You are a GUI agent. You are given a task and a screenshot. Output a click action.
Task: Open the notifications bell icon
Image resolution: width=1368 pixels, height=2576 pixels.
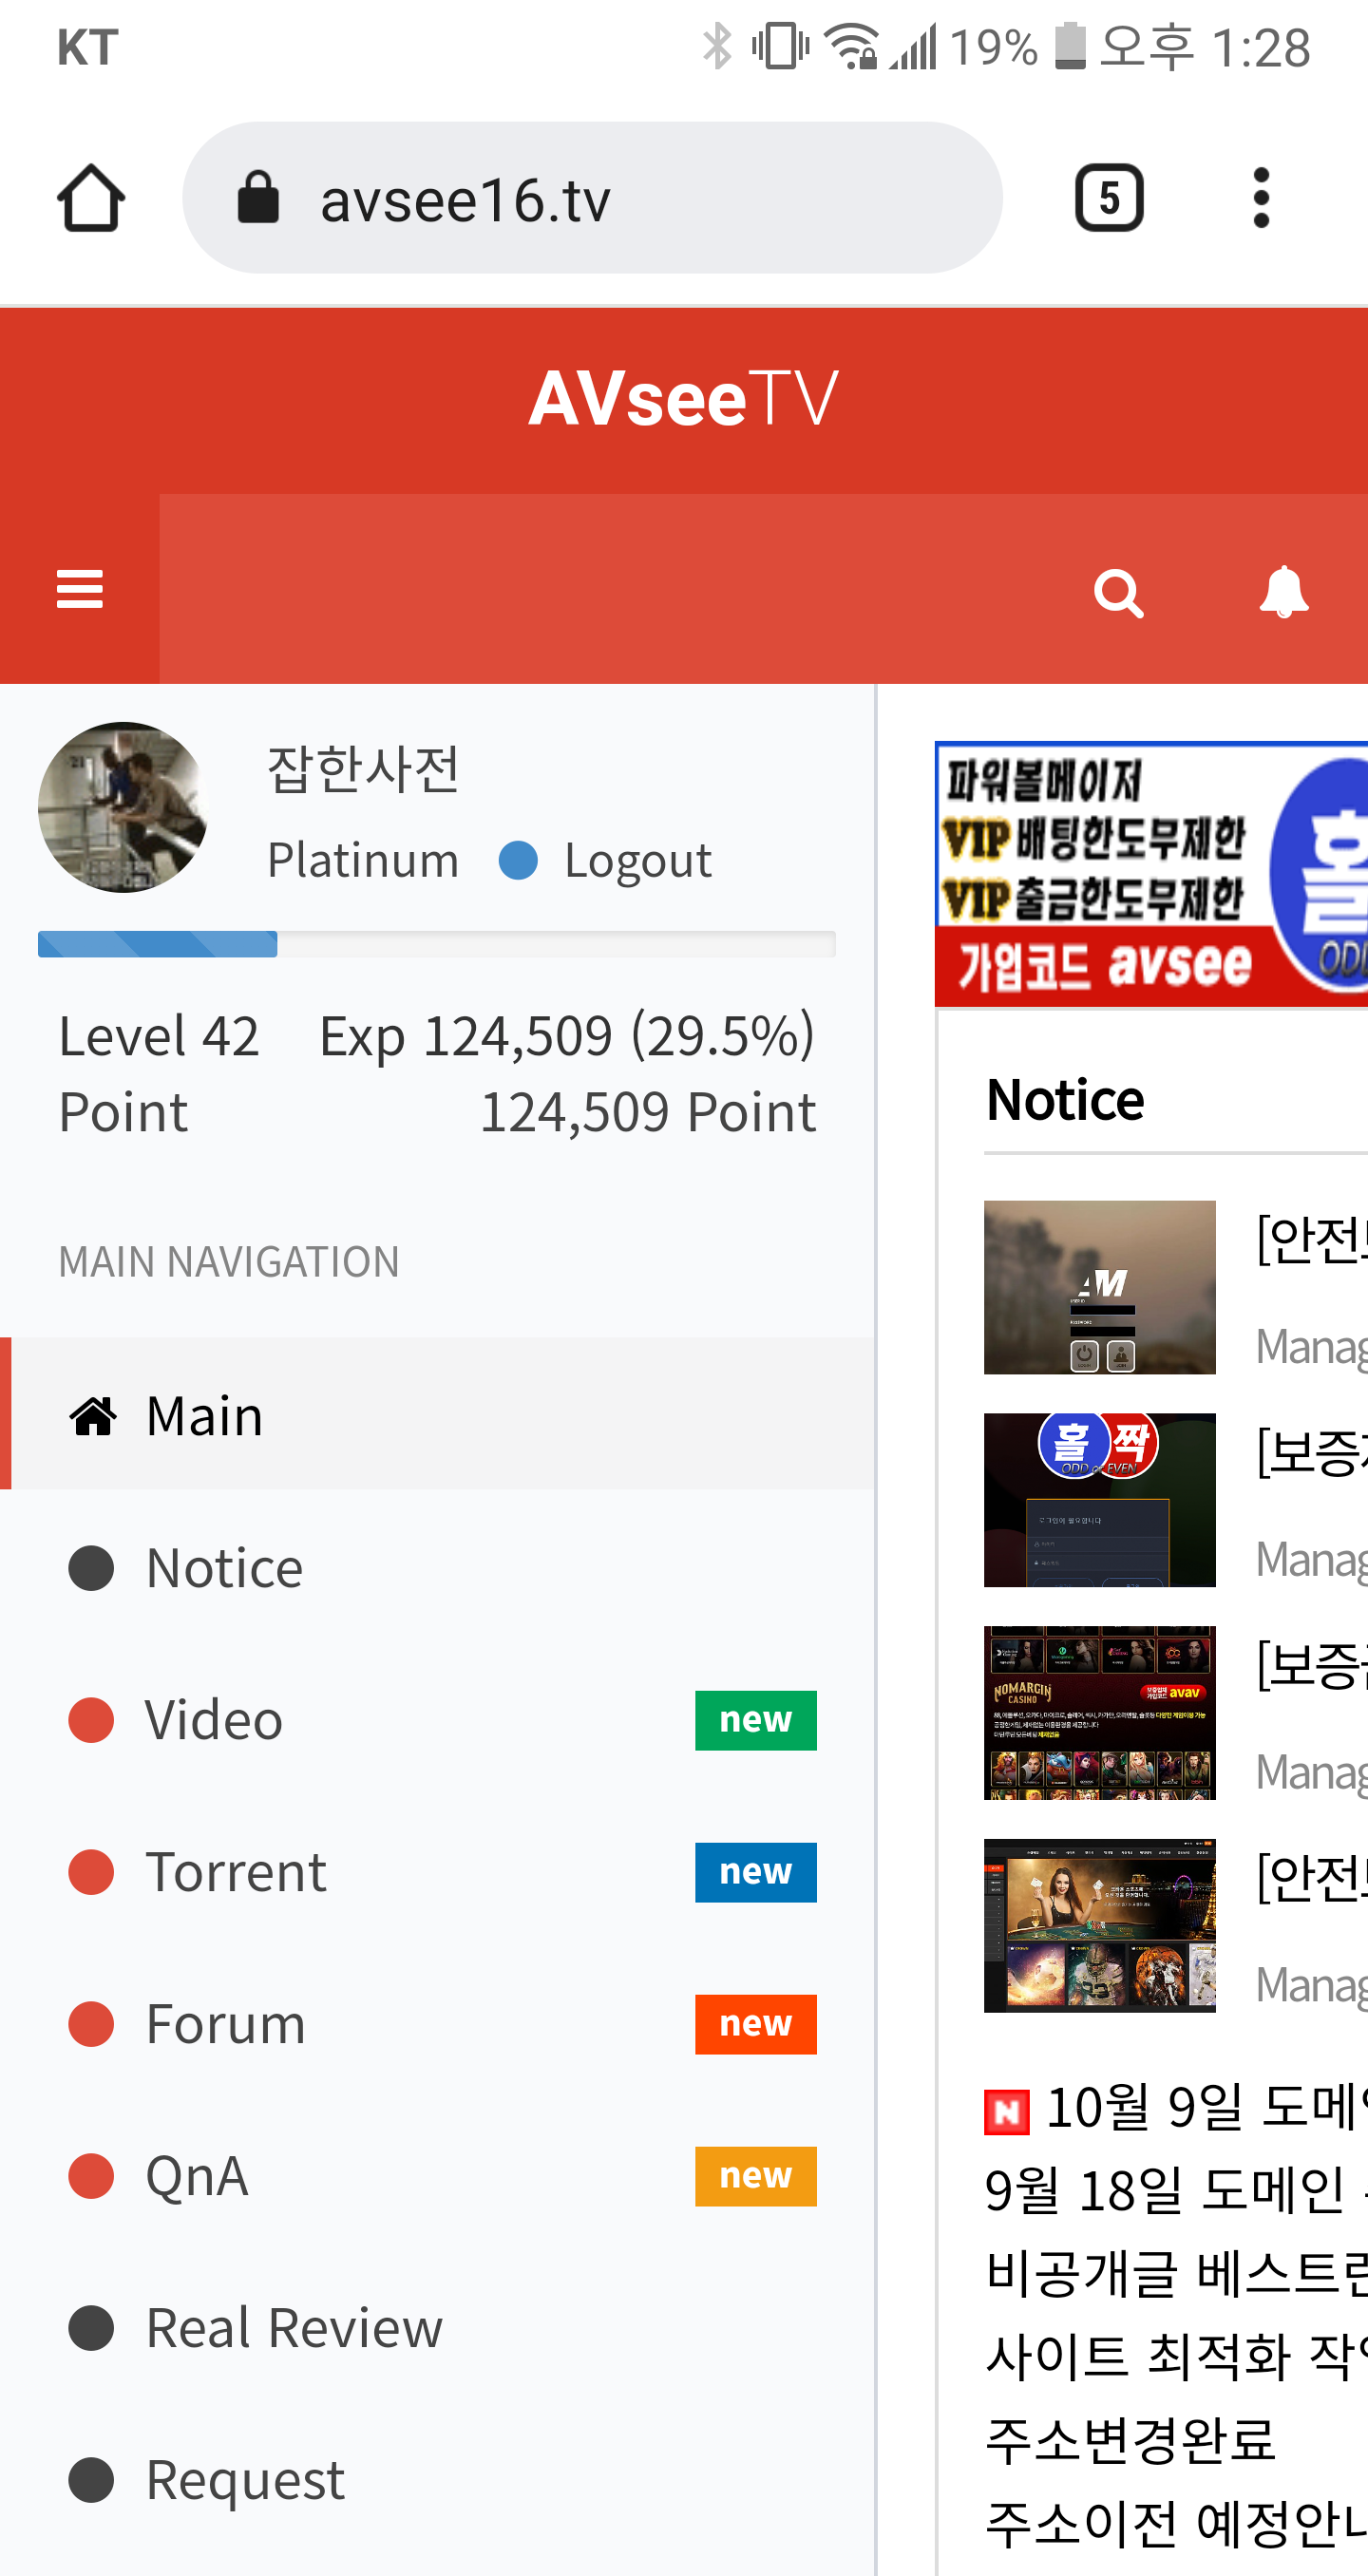pos(1284,592)
